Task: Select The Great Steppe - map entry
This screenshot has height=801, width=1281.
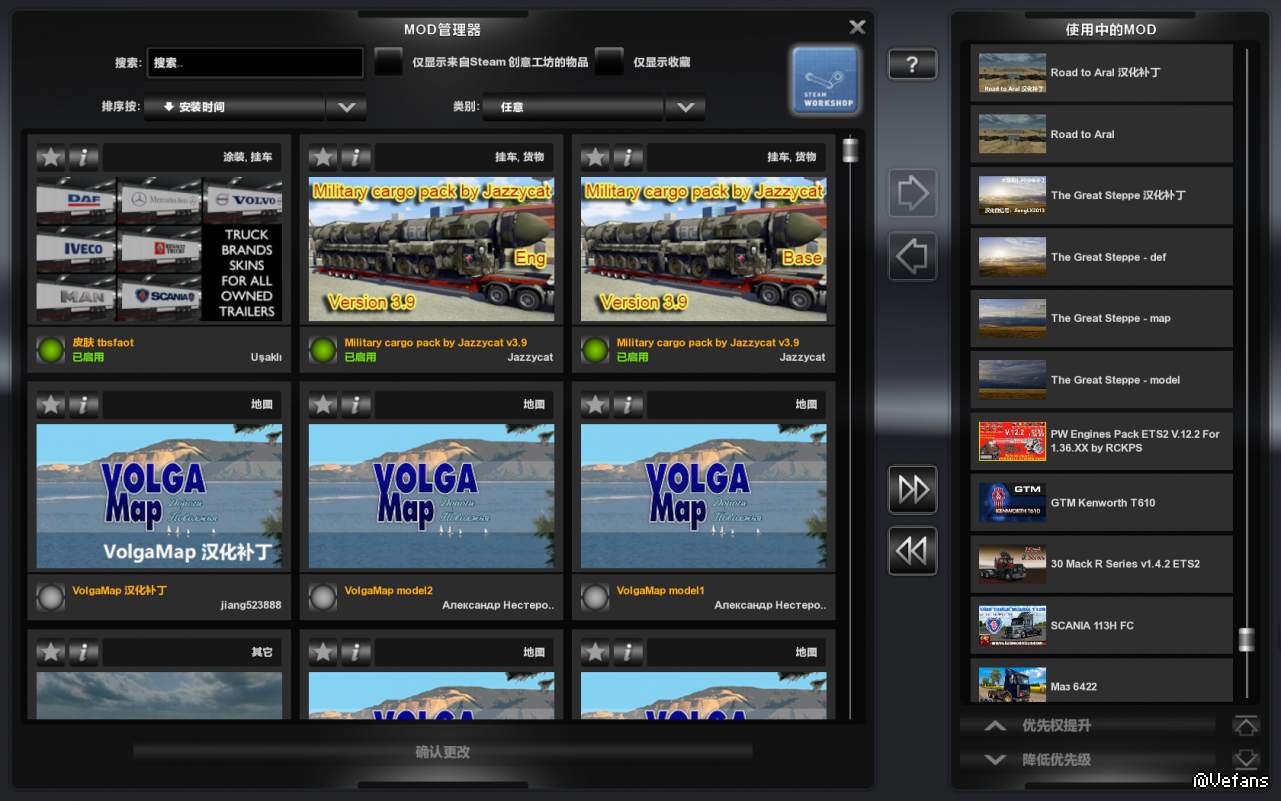Action: [1102, 318]
